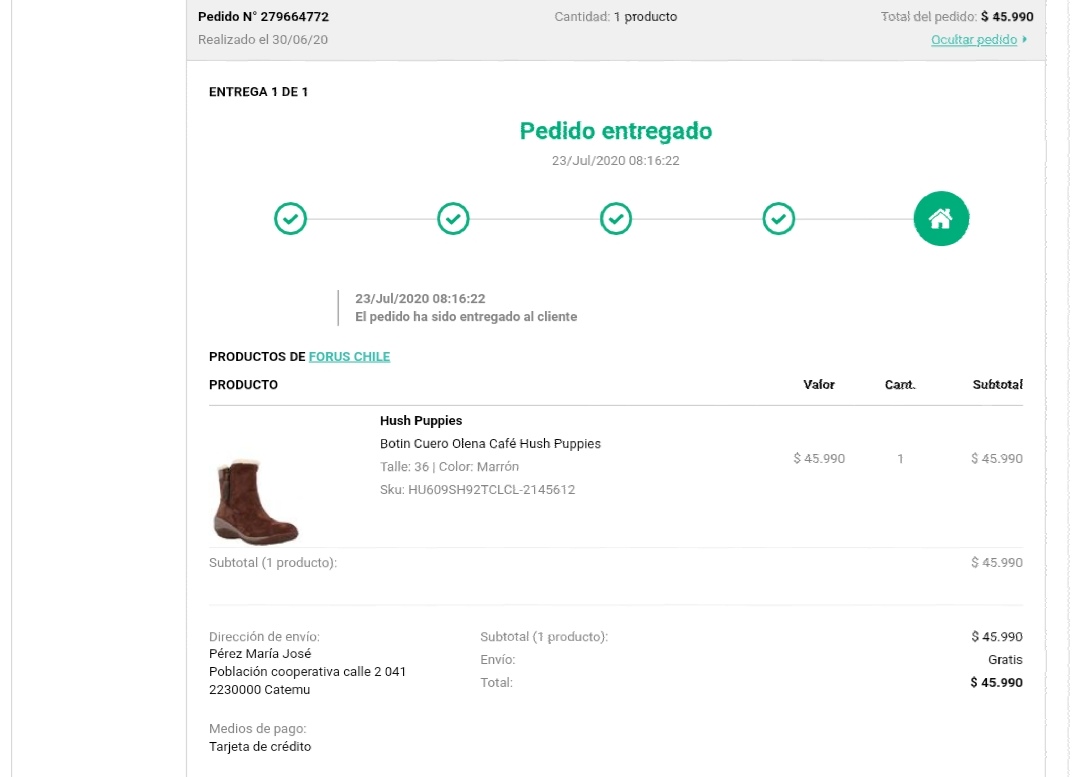Image resolution: width=1080 pixels, height=777 pixels.
Task: Click the 'Realizado el 30/06/20' date
Action: [262, 39]
